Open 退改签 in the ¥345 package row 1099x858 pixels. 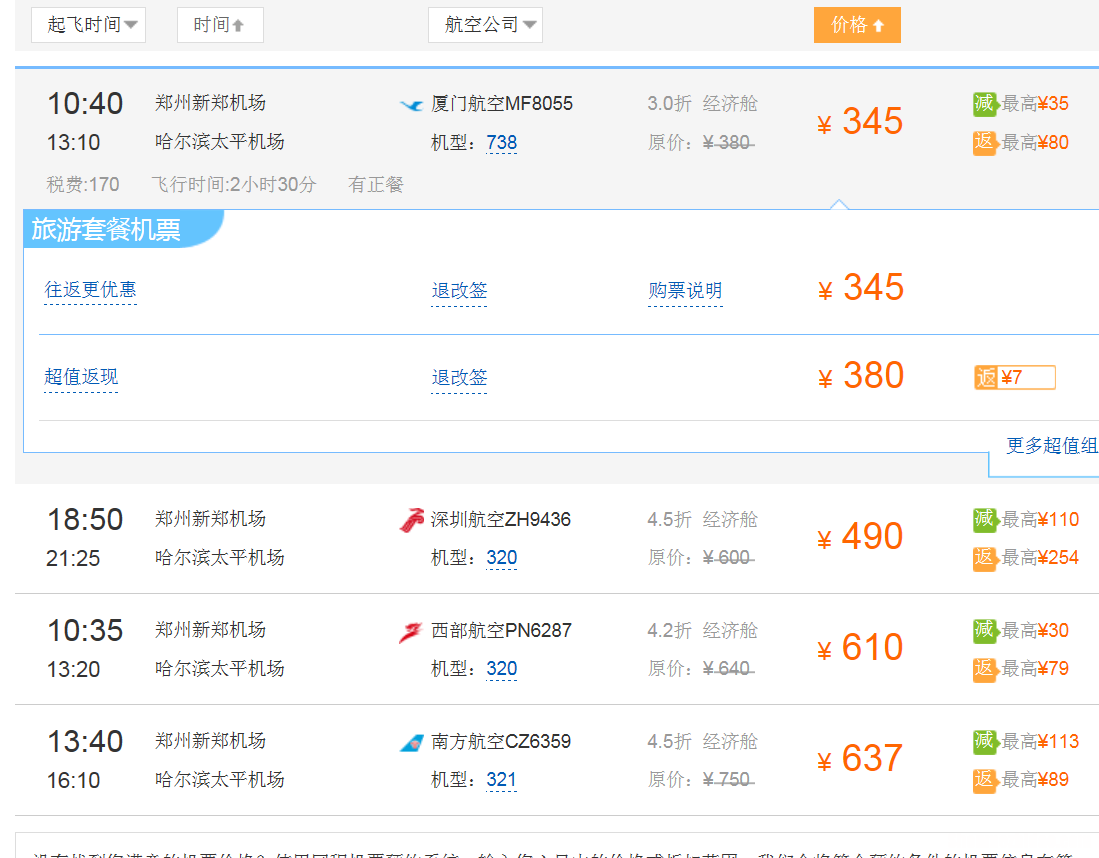point(459,291)
